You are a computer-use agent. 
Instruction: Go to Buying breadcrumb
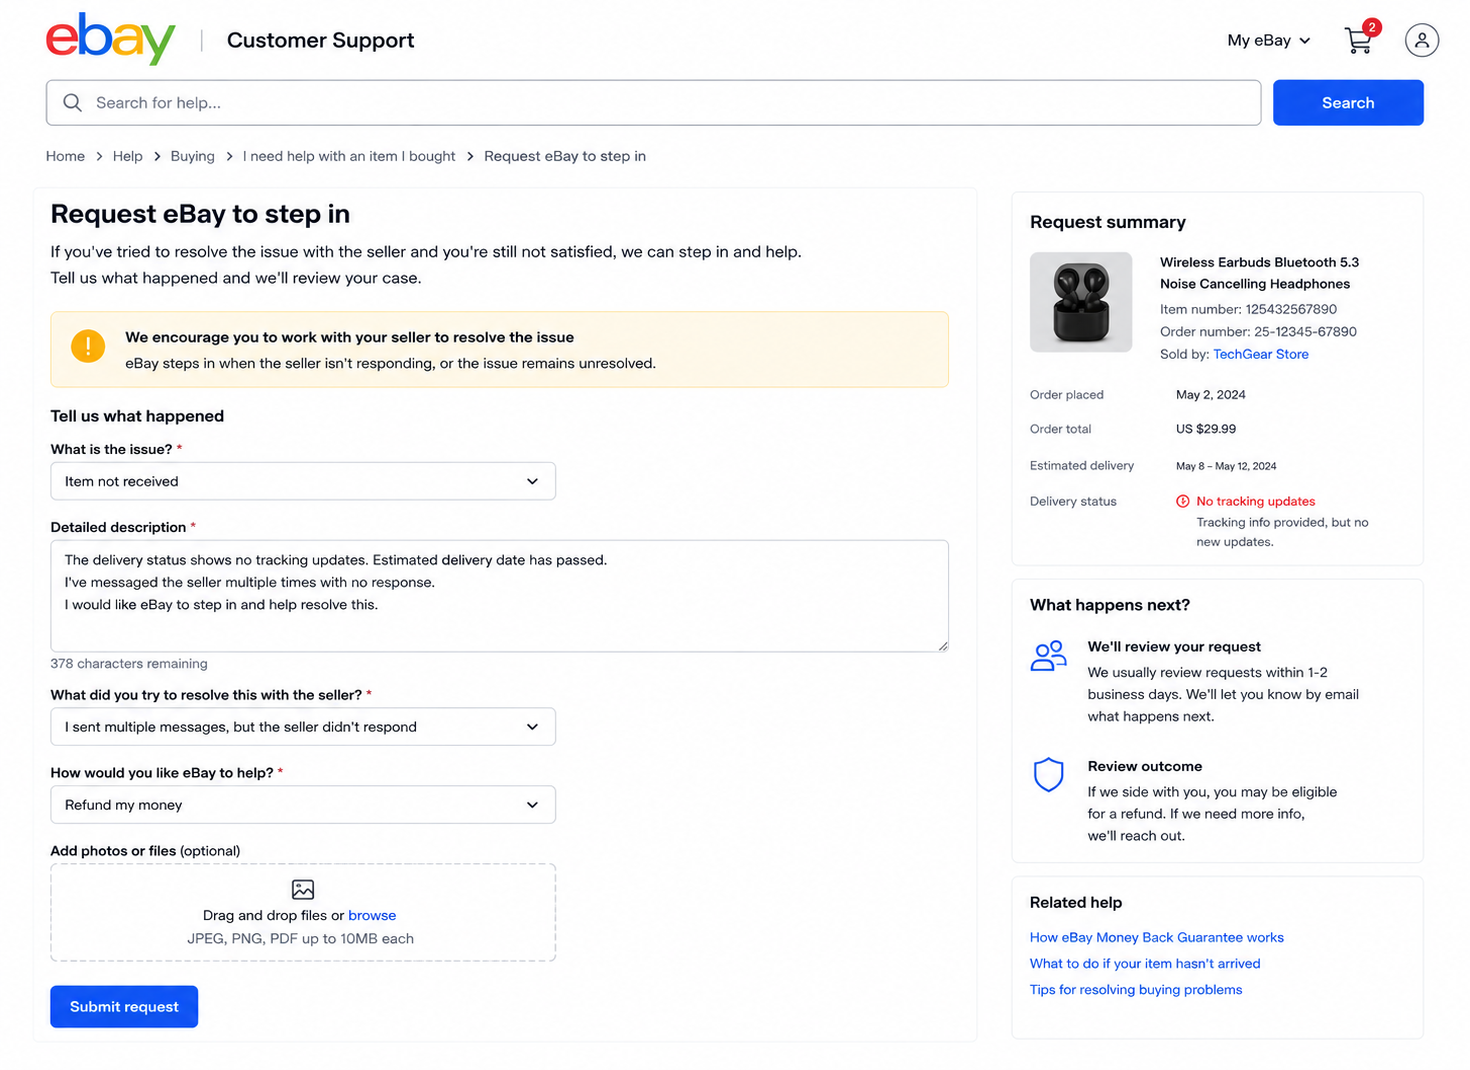point(192,156)
